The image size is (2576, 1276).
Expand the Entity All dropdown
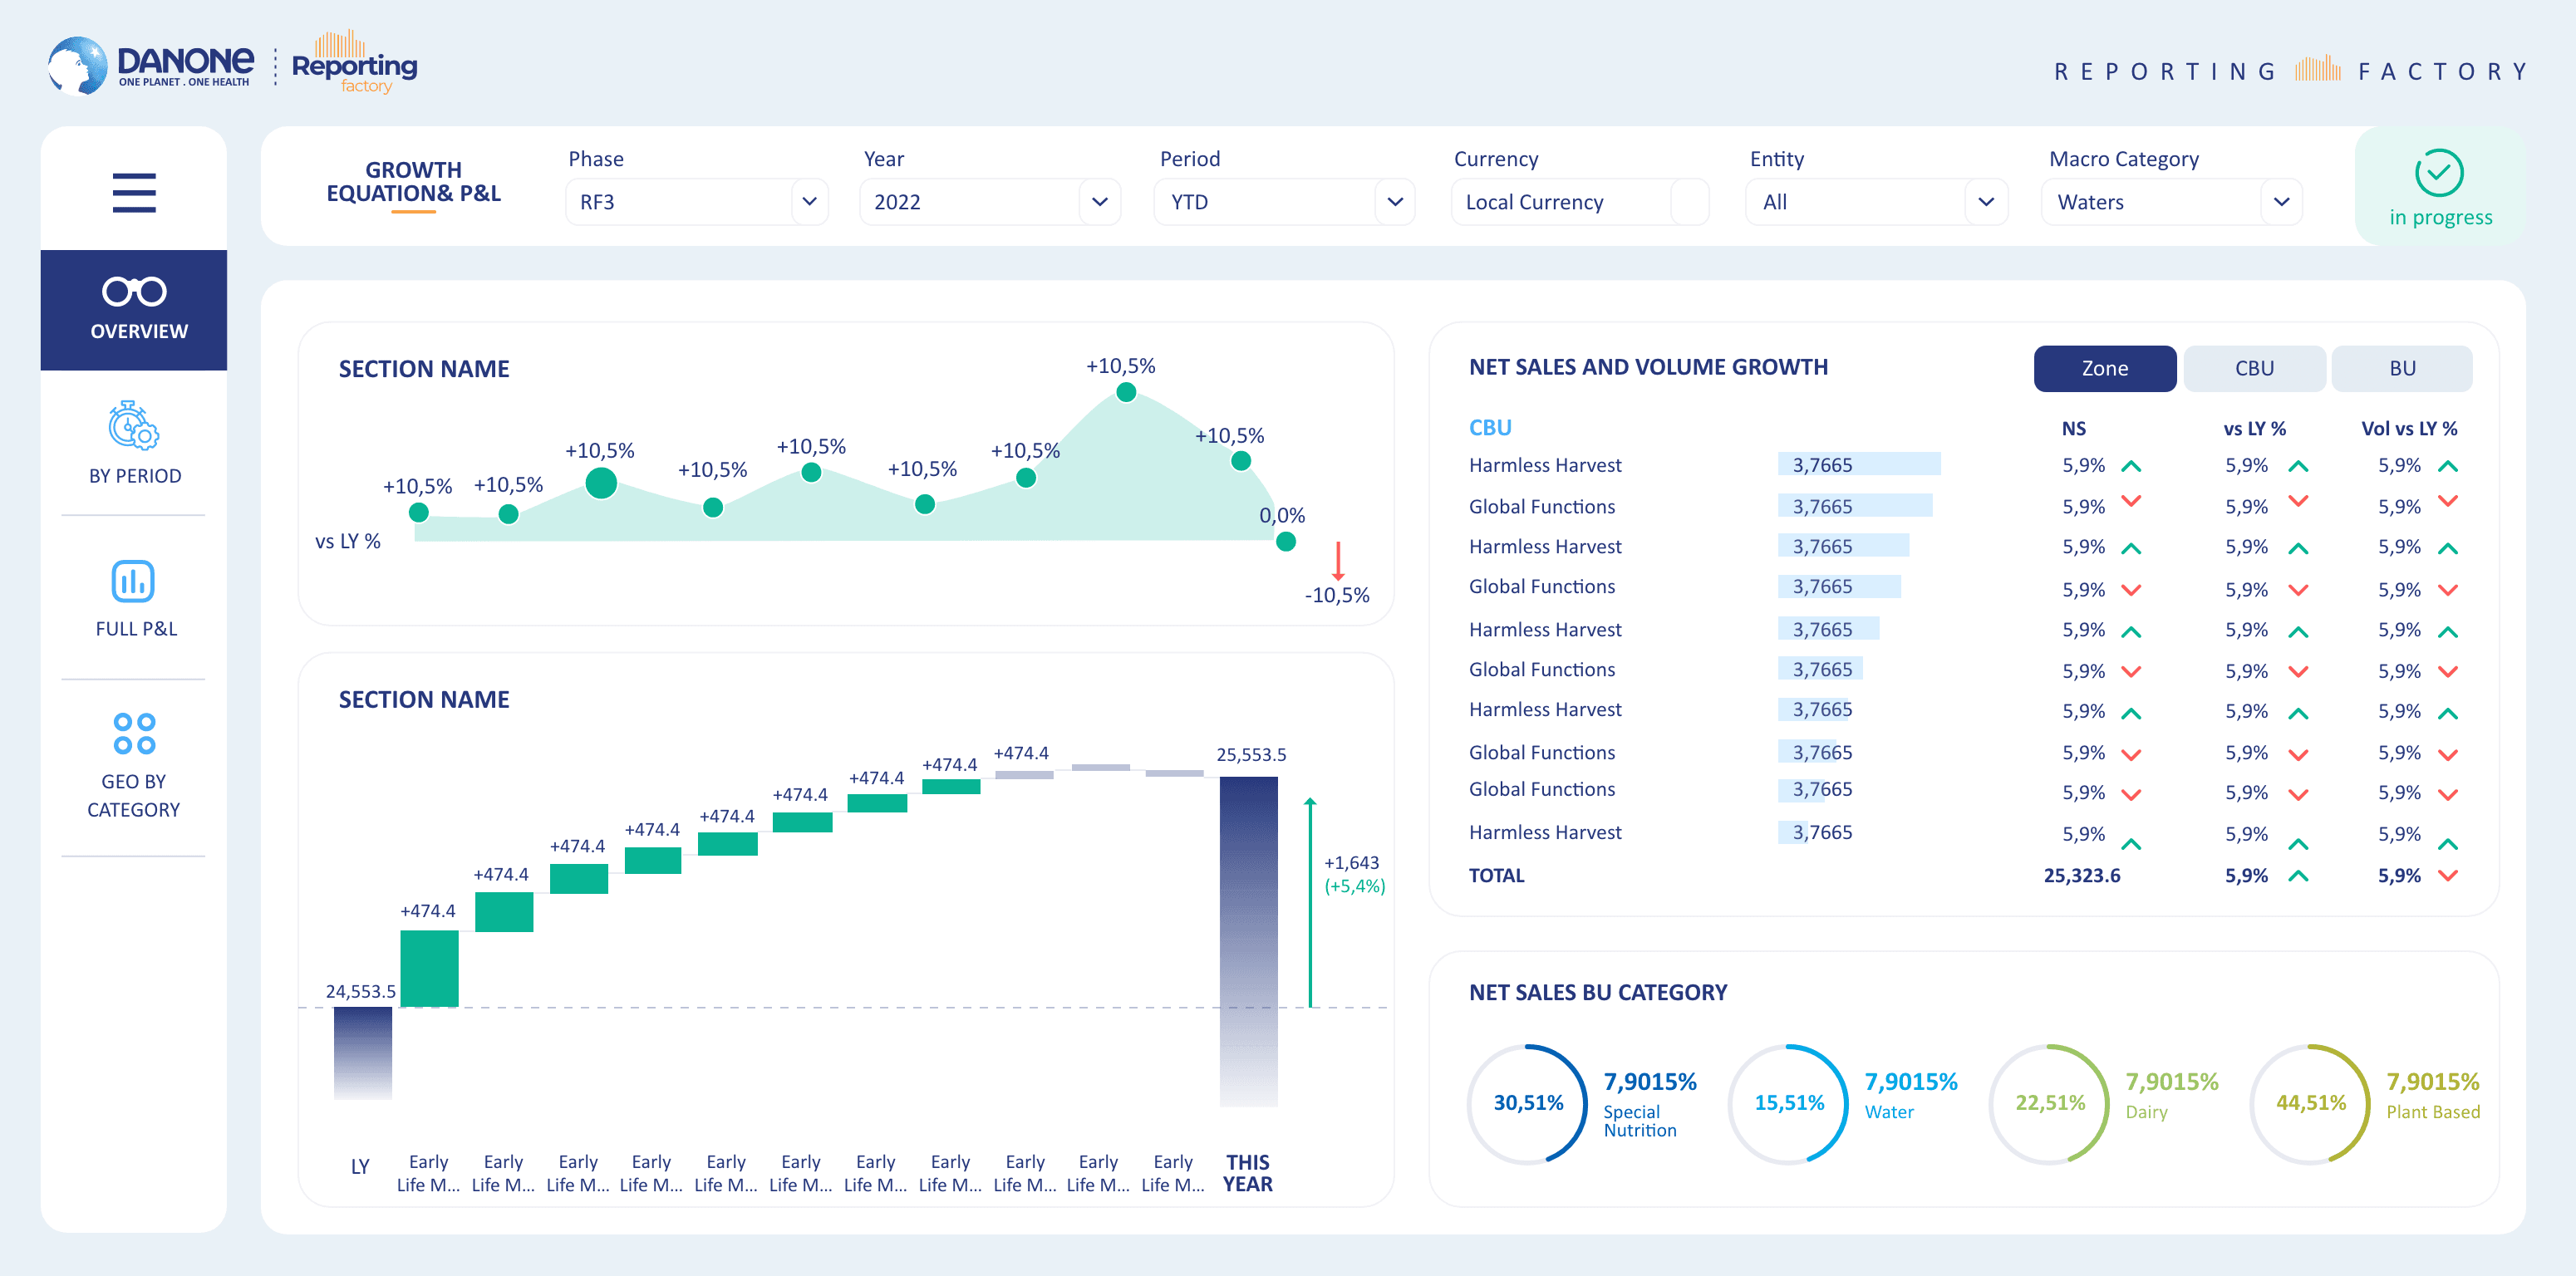click(1876, 202)
